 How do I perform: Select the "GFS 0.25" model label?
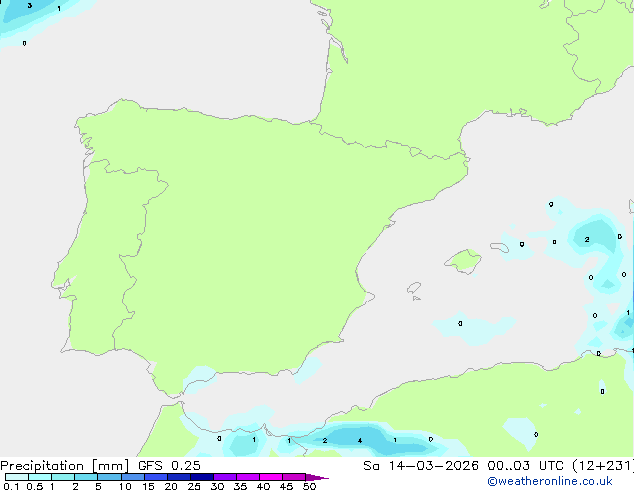tap(169, 466)
